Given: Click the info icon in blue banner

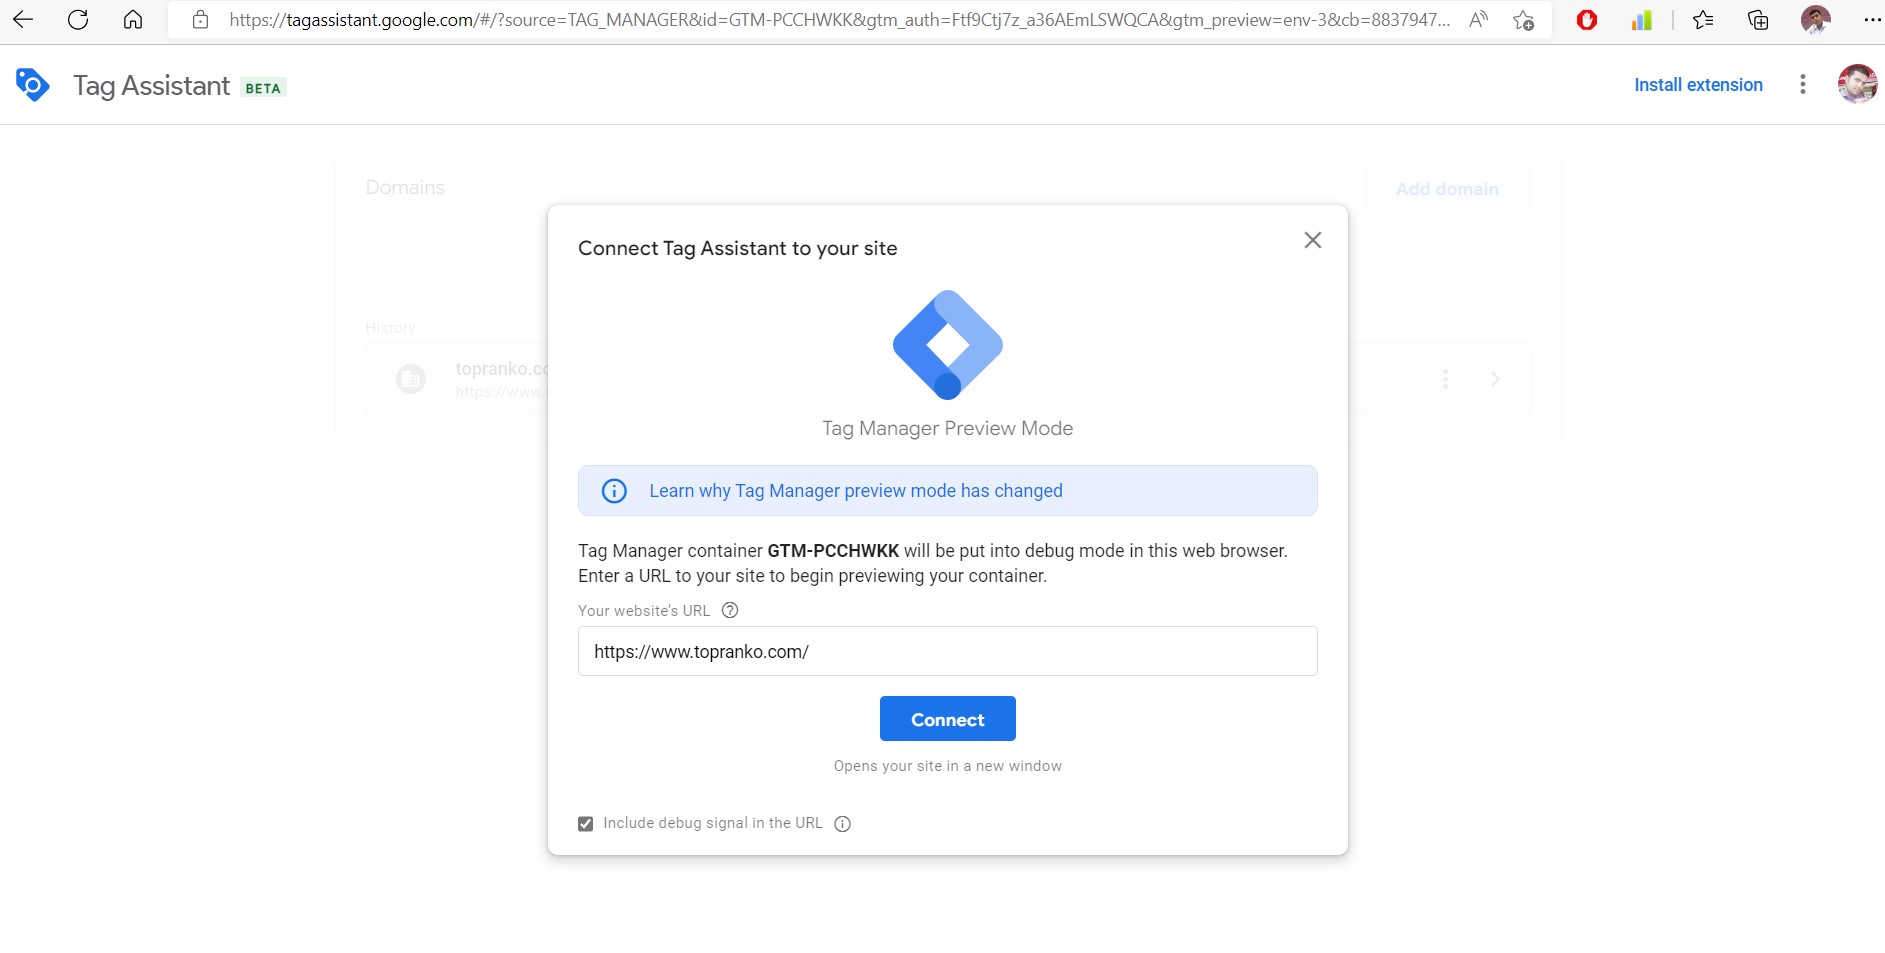Looking at the screenshot, I should (614, 491).
